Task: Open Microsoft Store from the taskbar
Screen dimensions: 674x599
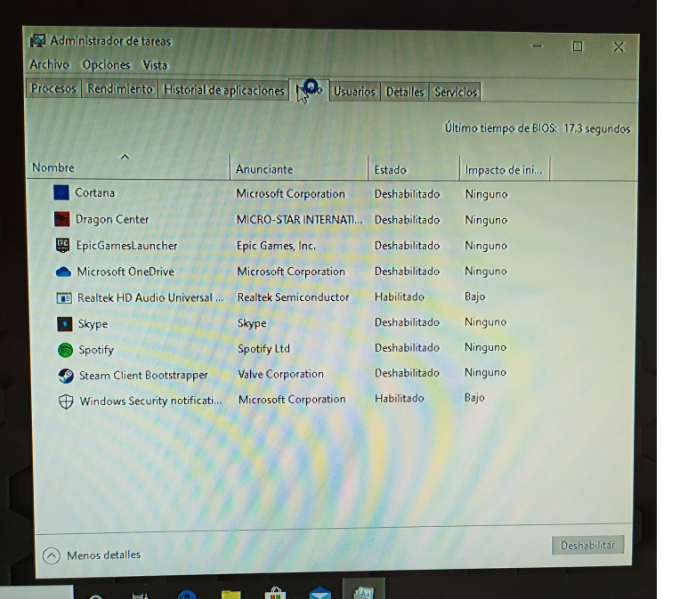Action: point(276,593)
